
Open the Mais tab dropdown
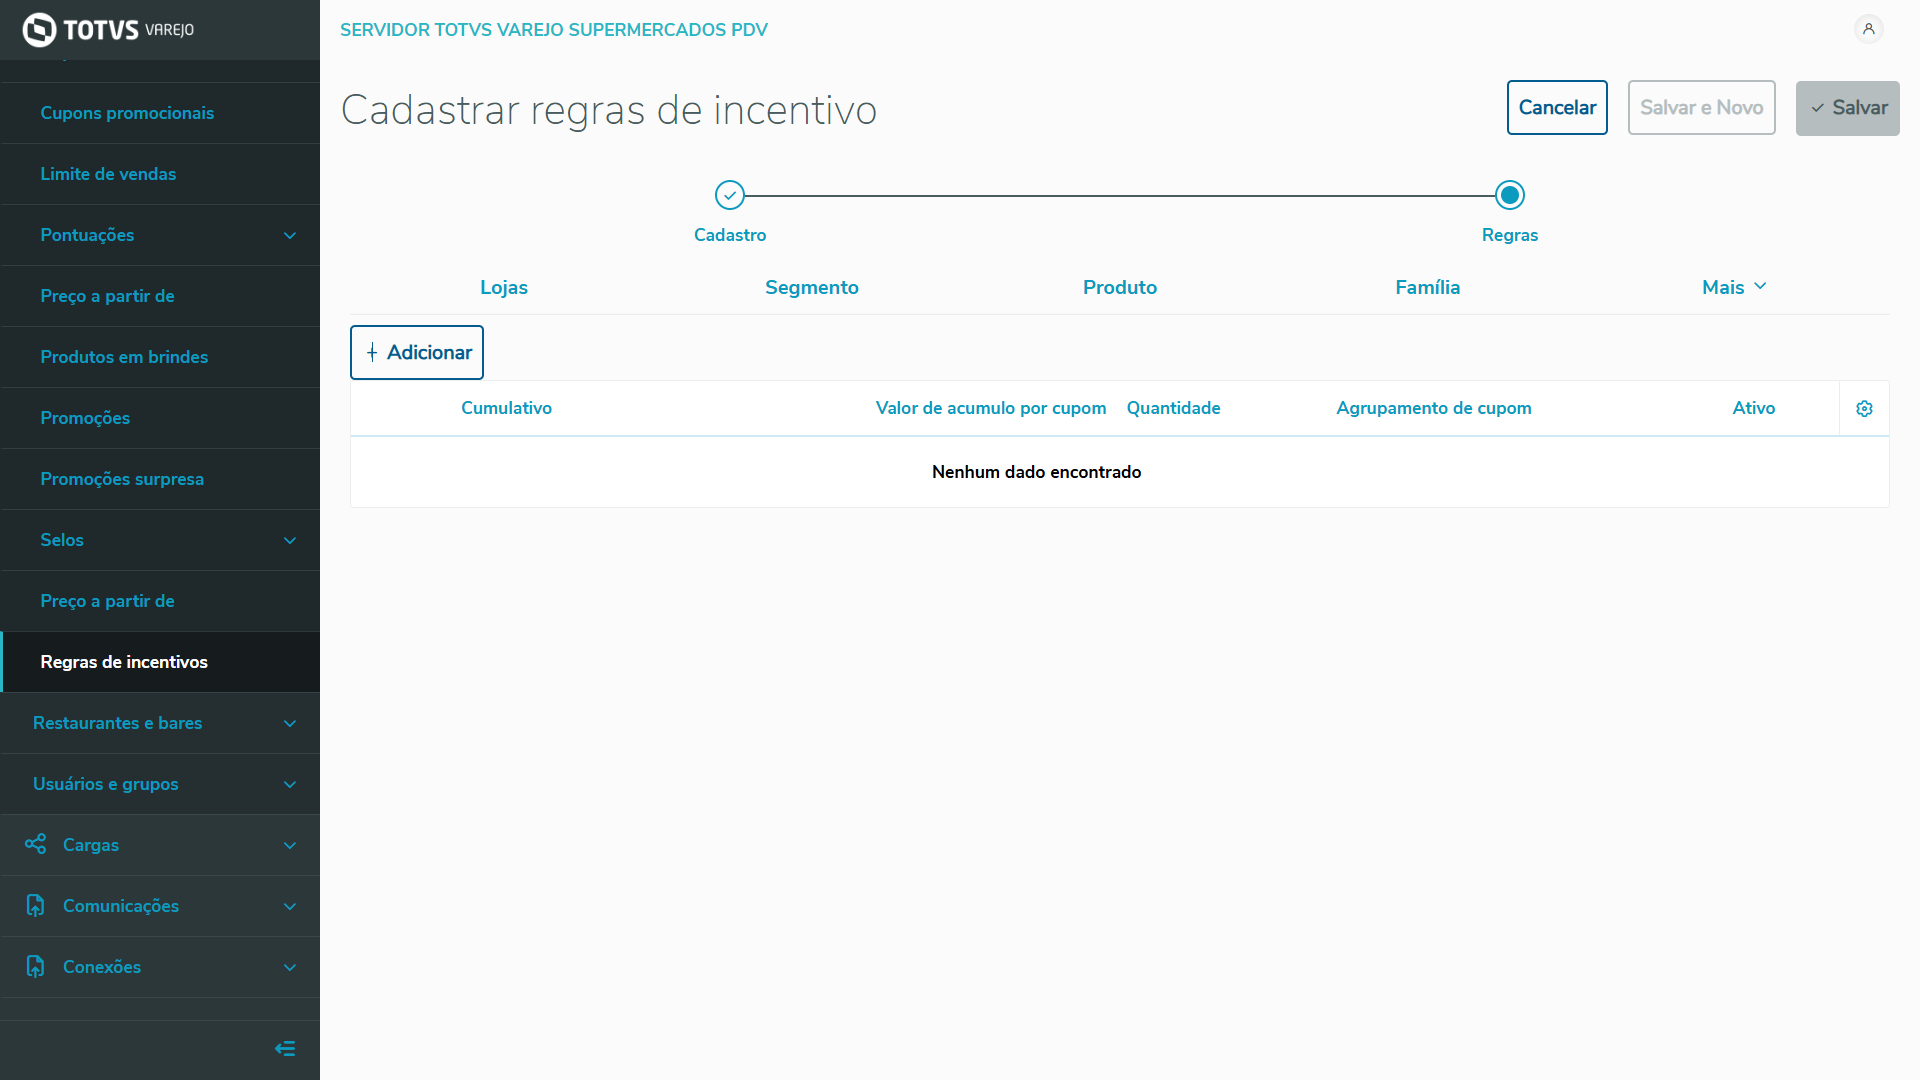pos(1734,287)
